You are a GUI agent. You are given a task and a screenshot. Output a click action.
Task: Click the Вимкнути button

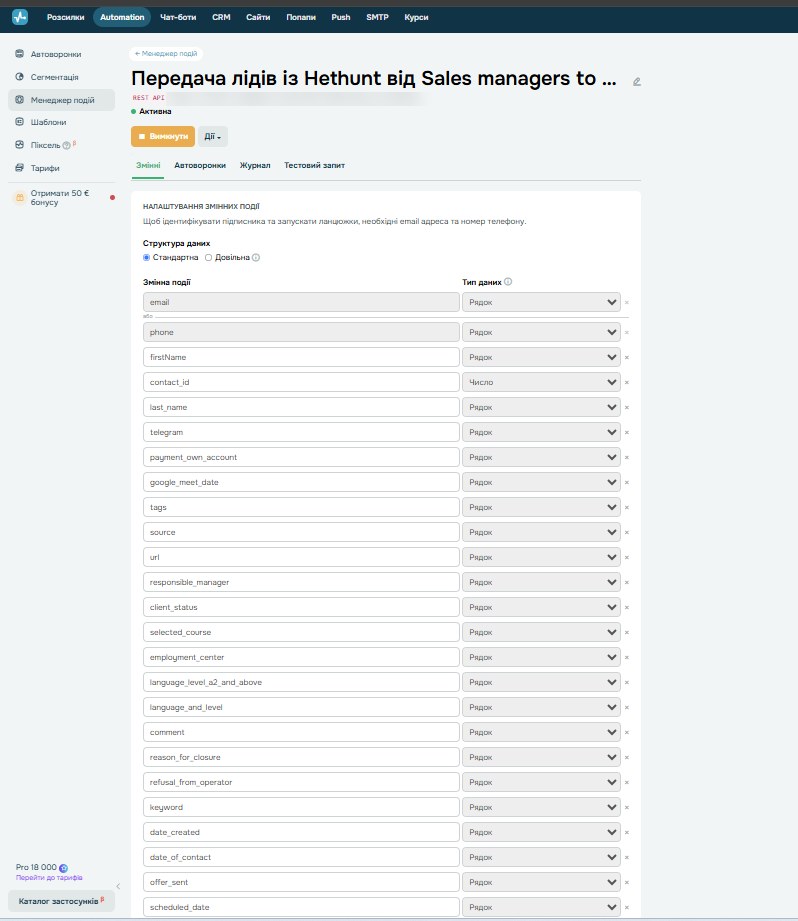tap(163, 136)
